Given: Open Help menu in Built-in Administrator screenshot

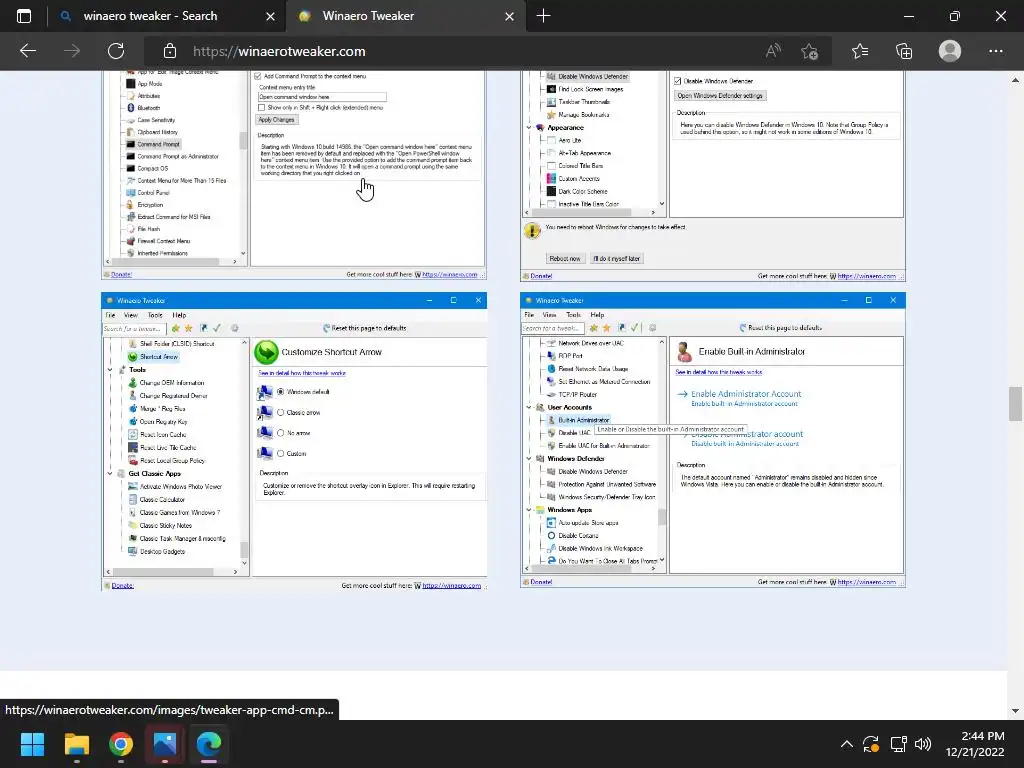Looking at the screenshot, I should click(597, 315).
